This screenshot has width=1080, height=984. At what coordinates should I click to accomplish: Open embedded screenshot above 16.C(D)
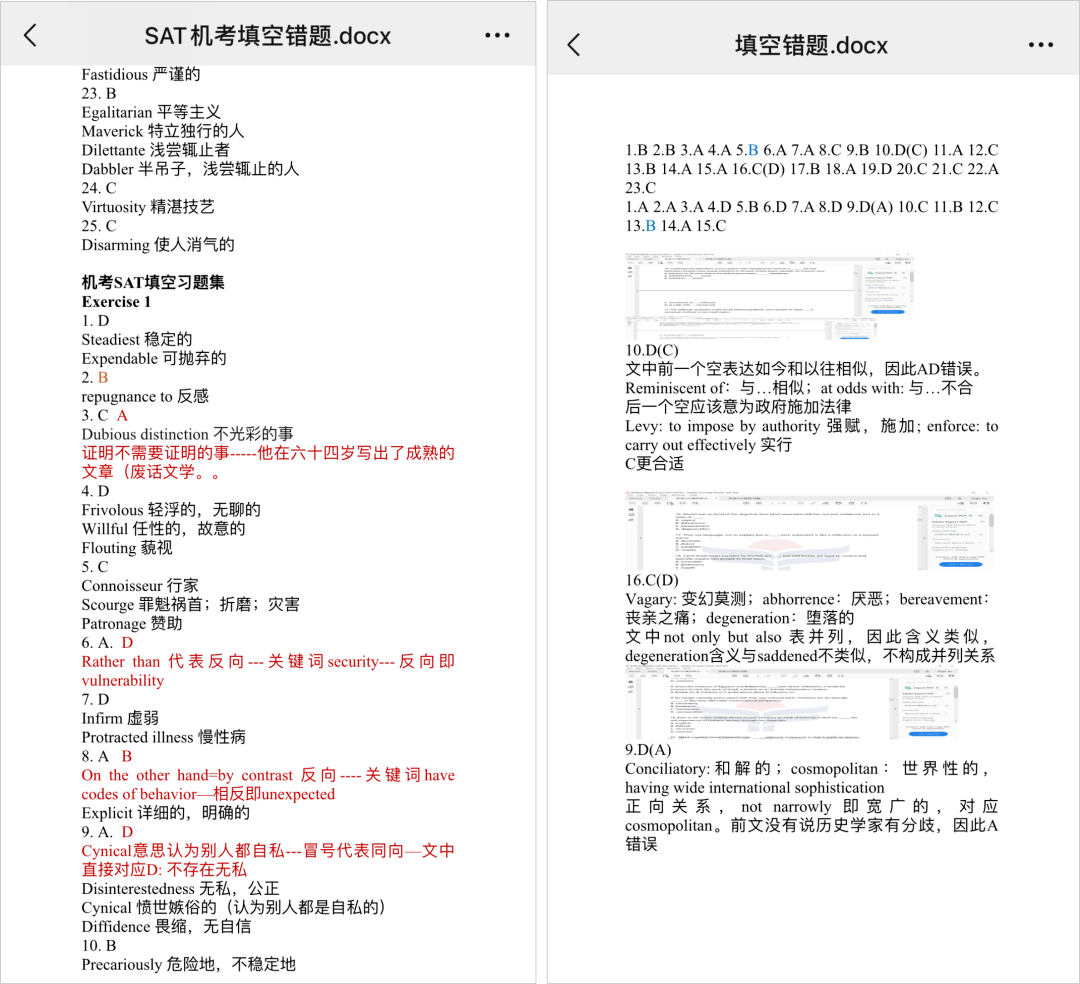[x=809, y=531]
